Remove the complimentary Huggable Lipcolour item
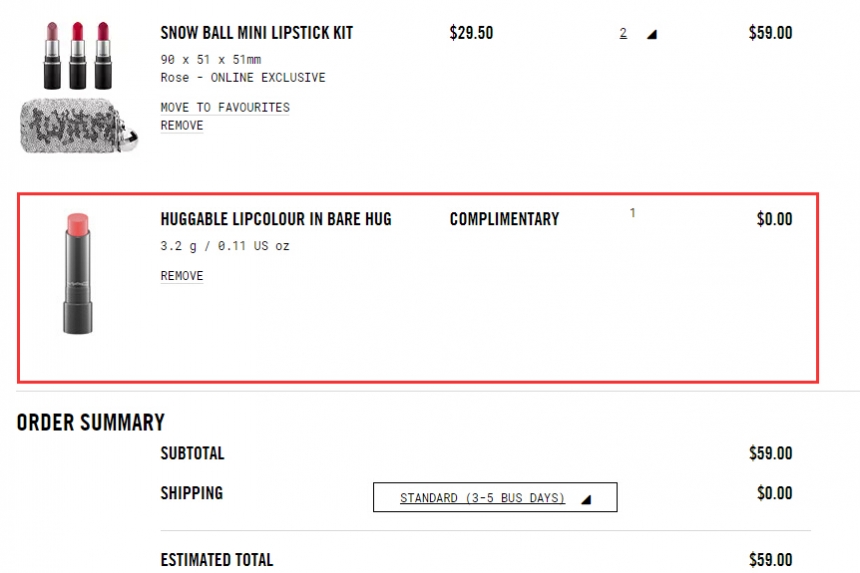This screenshot has height=573, width=860. 182,276
